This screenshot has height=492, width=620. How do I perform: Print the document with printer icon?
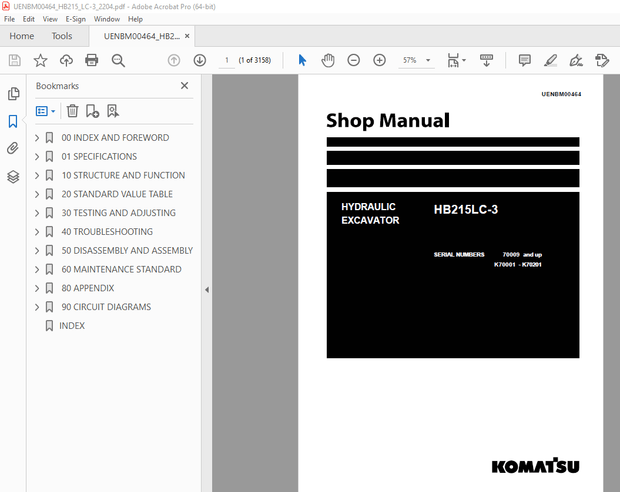pos(92,60)
